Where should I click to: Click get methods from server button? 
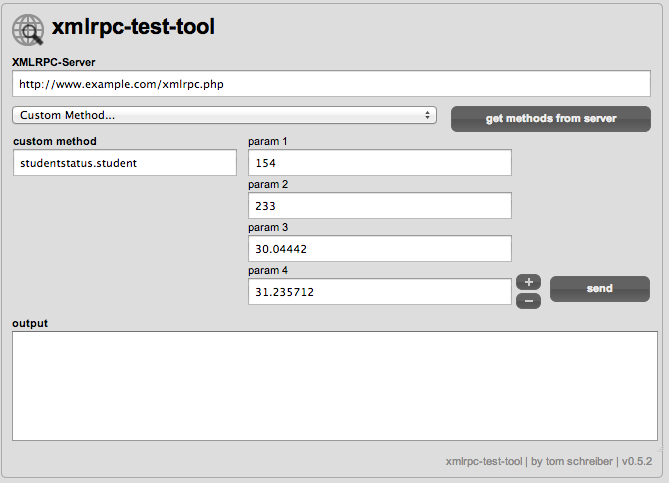pos(551,119)
